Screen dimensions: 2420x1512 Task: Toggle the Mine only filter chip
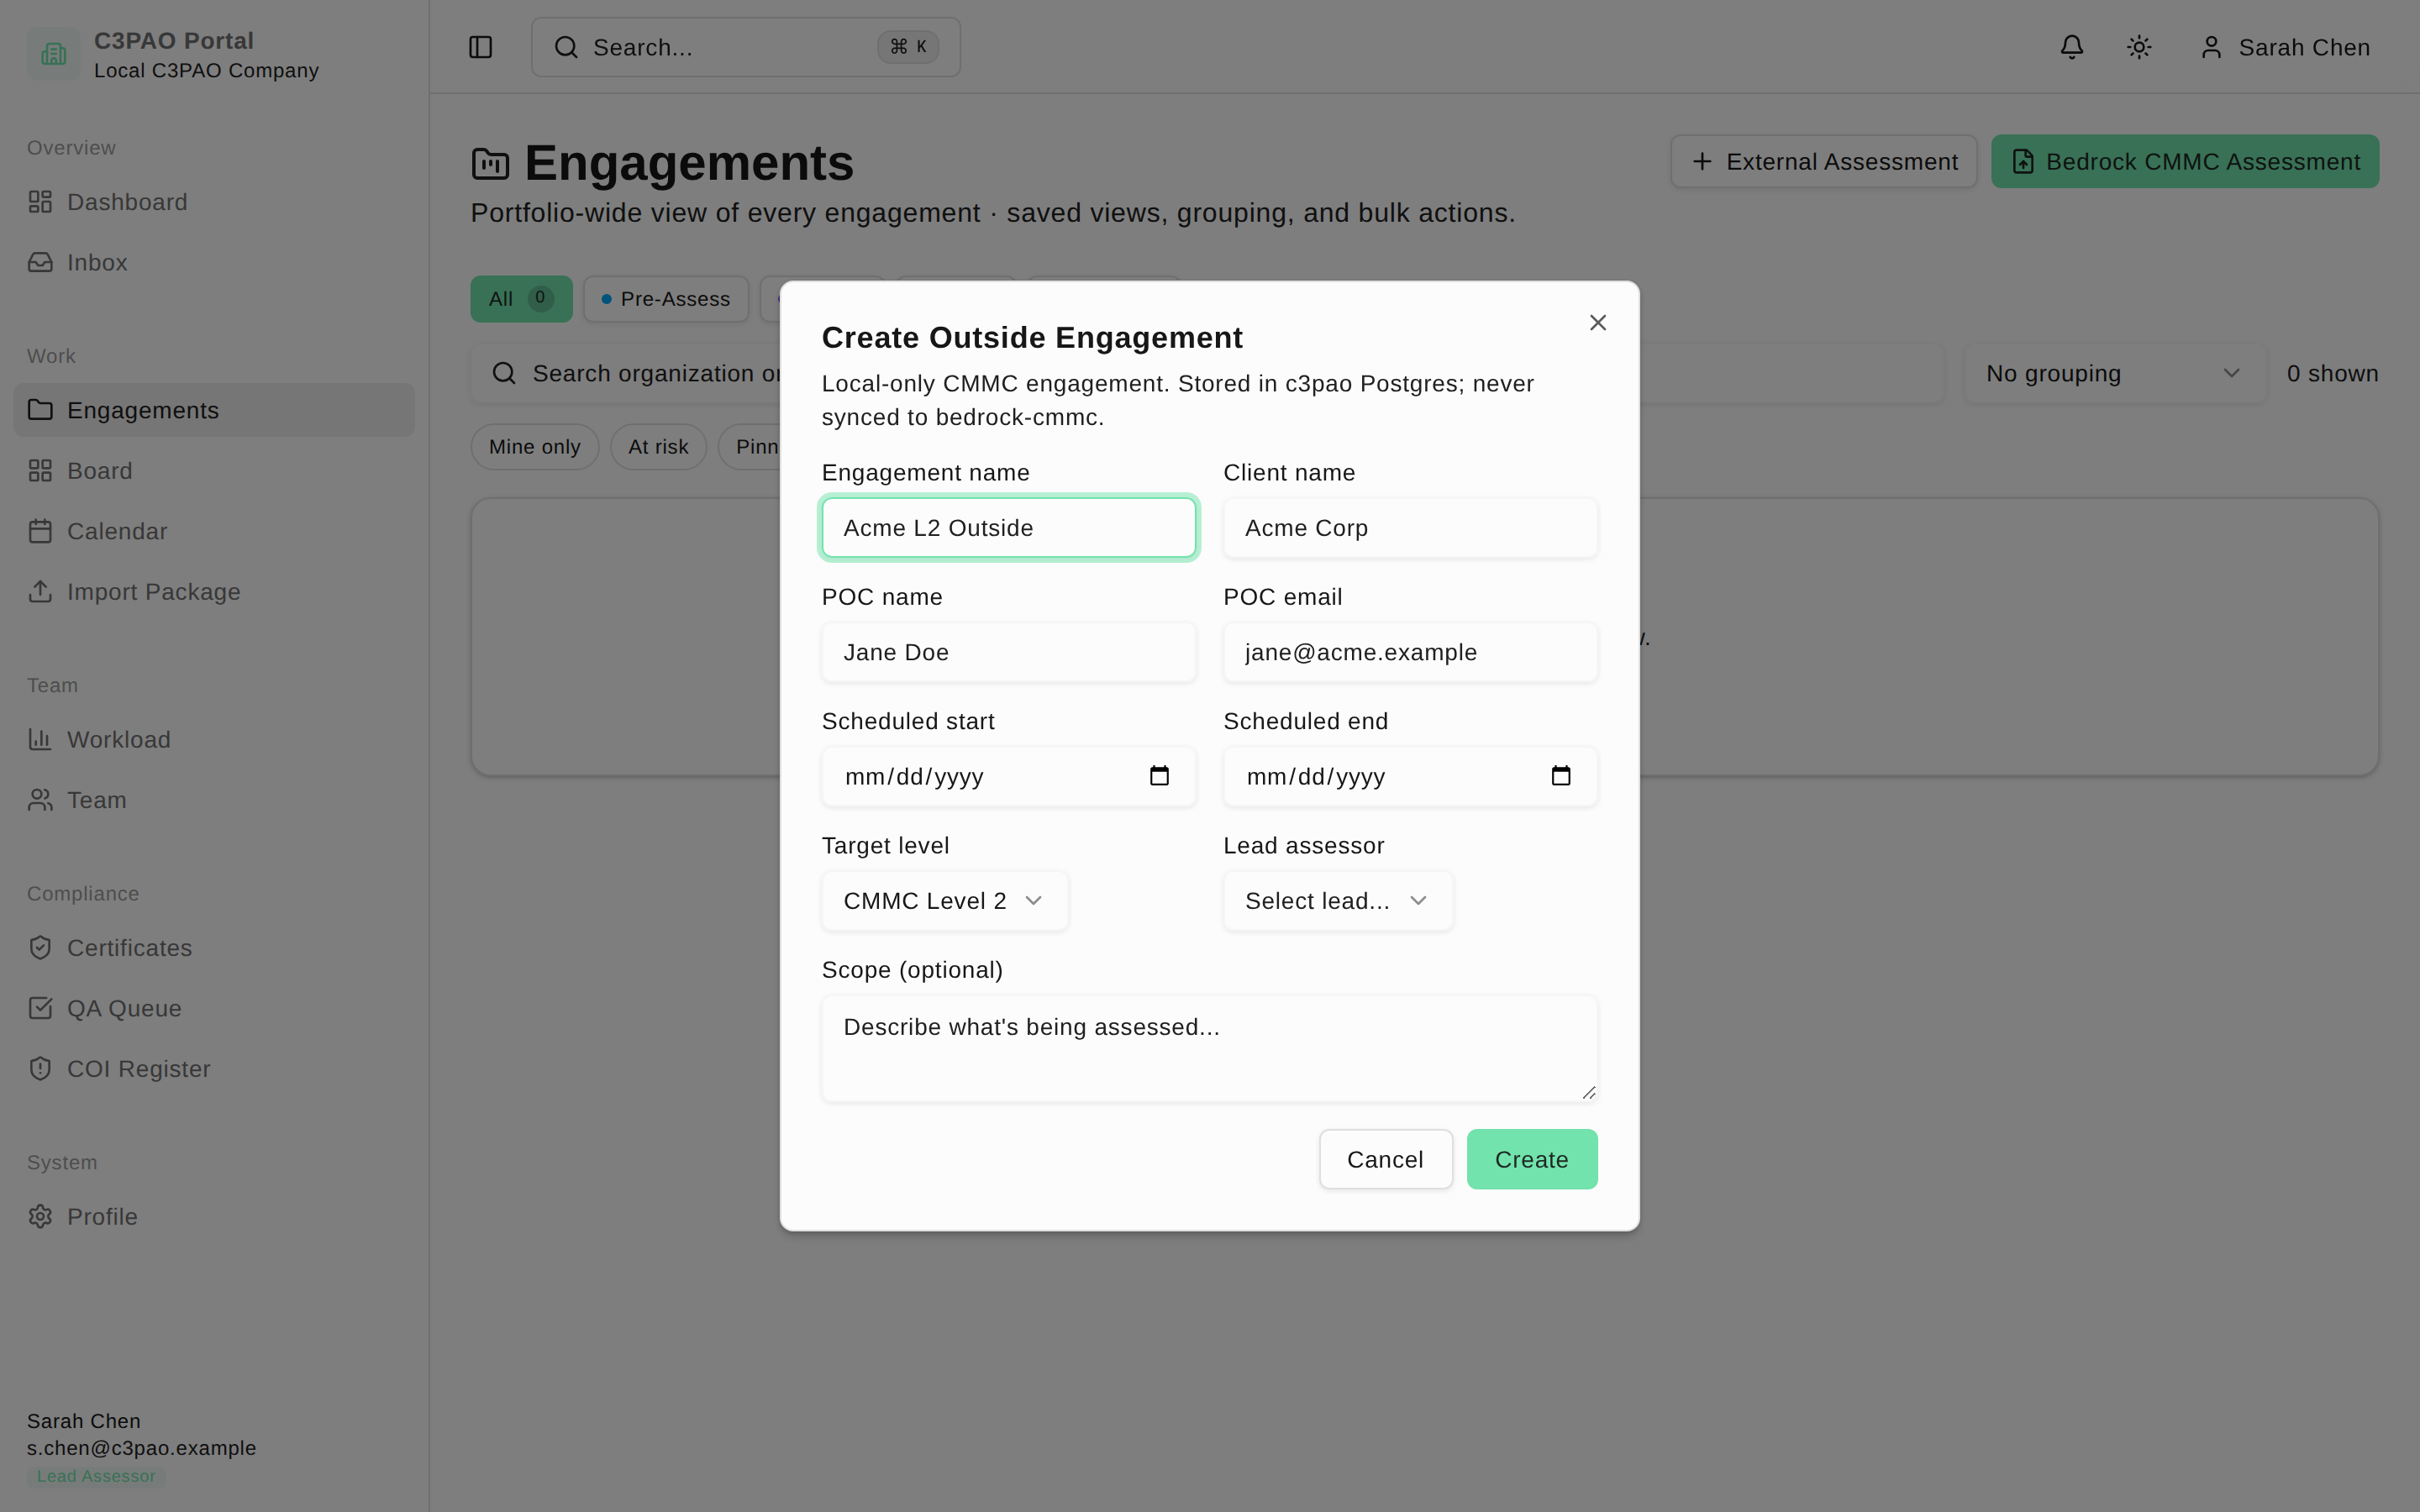click(x=534, y=447)
